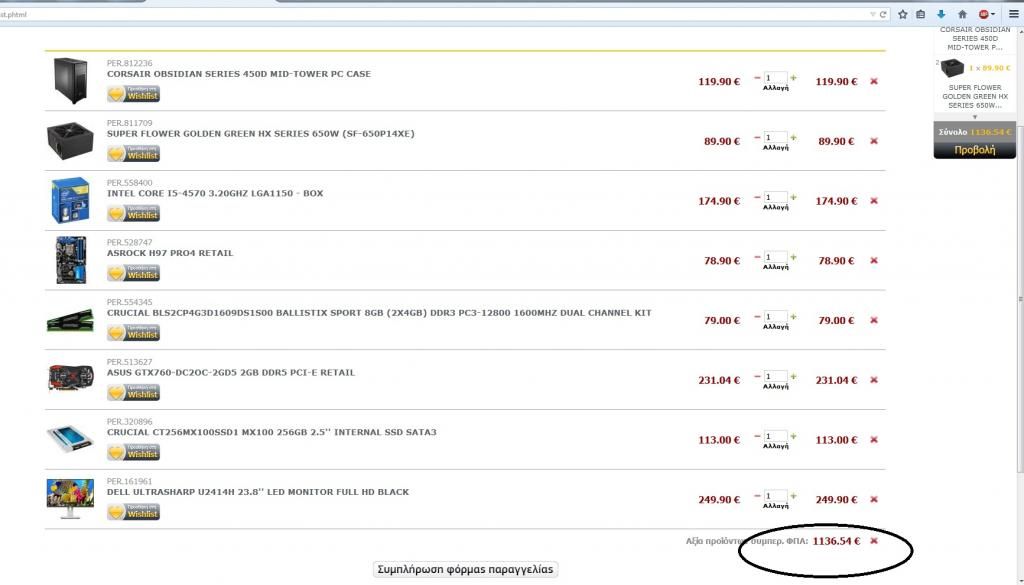Delete the Dell UltraSharp U2414H monitor row

coord(874,500)
